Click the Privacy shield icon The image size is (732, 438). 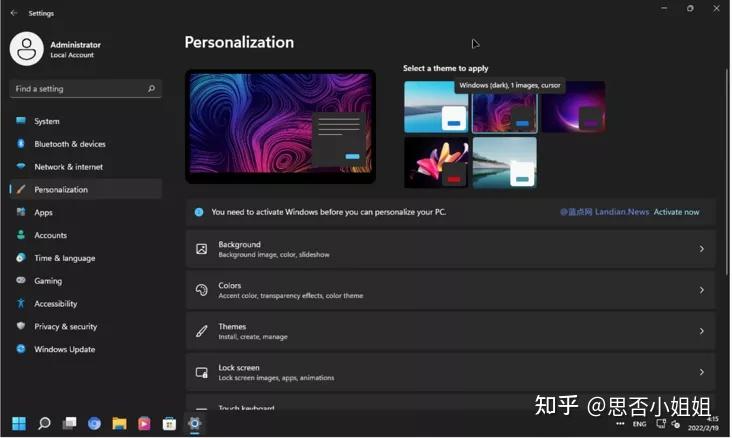21,325
